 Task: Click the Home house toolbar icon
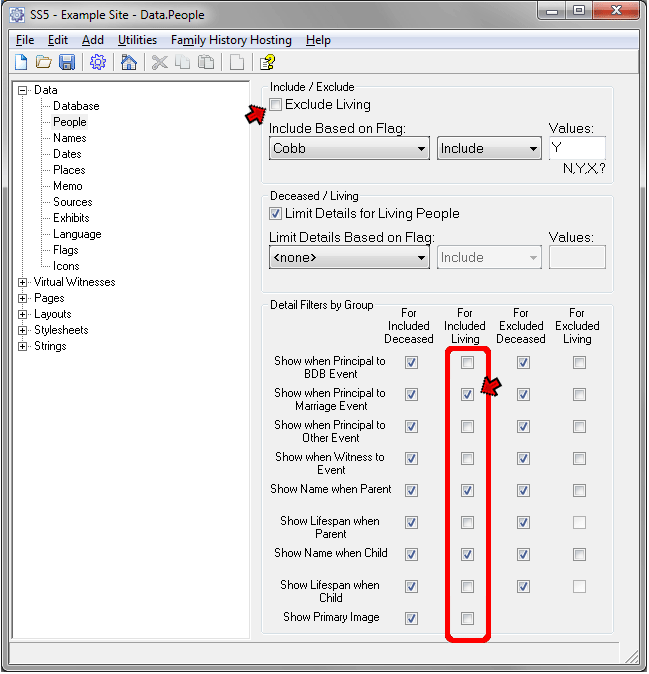click(x=129, y=62)
